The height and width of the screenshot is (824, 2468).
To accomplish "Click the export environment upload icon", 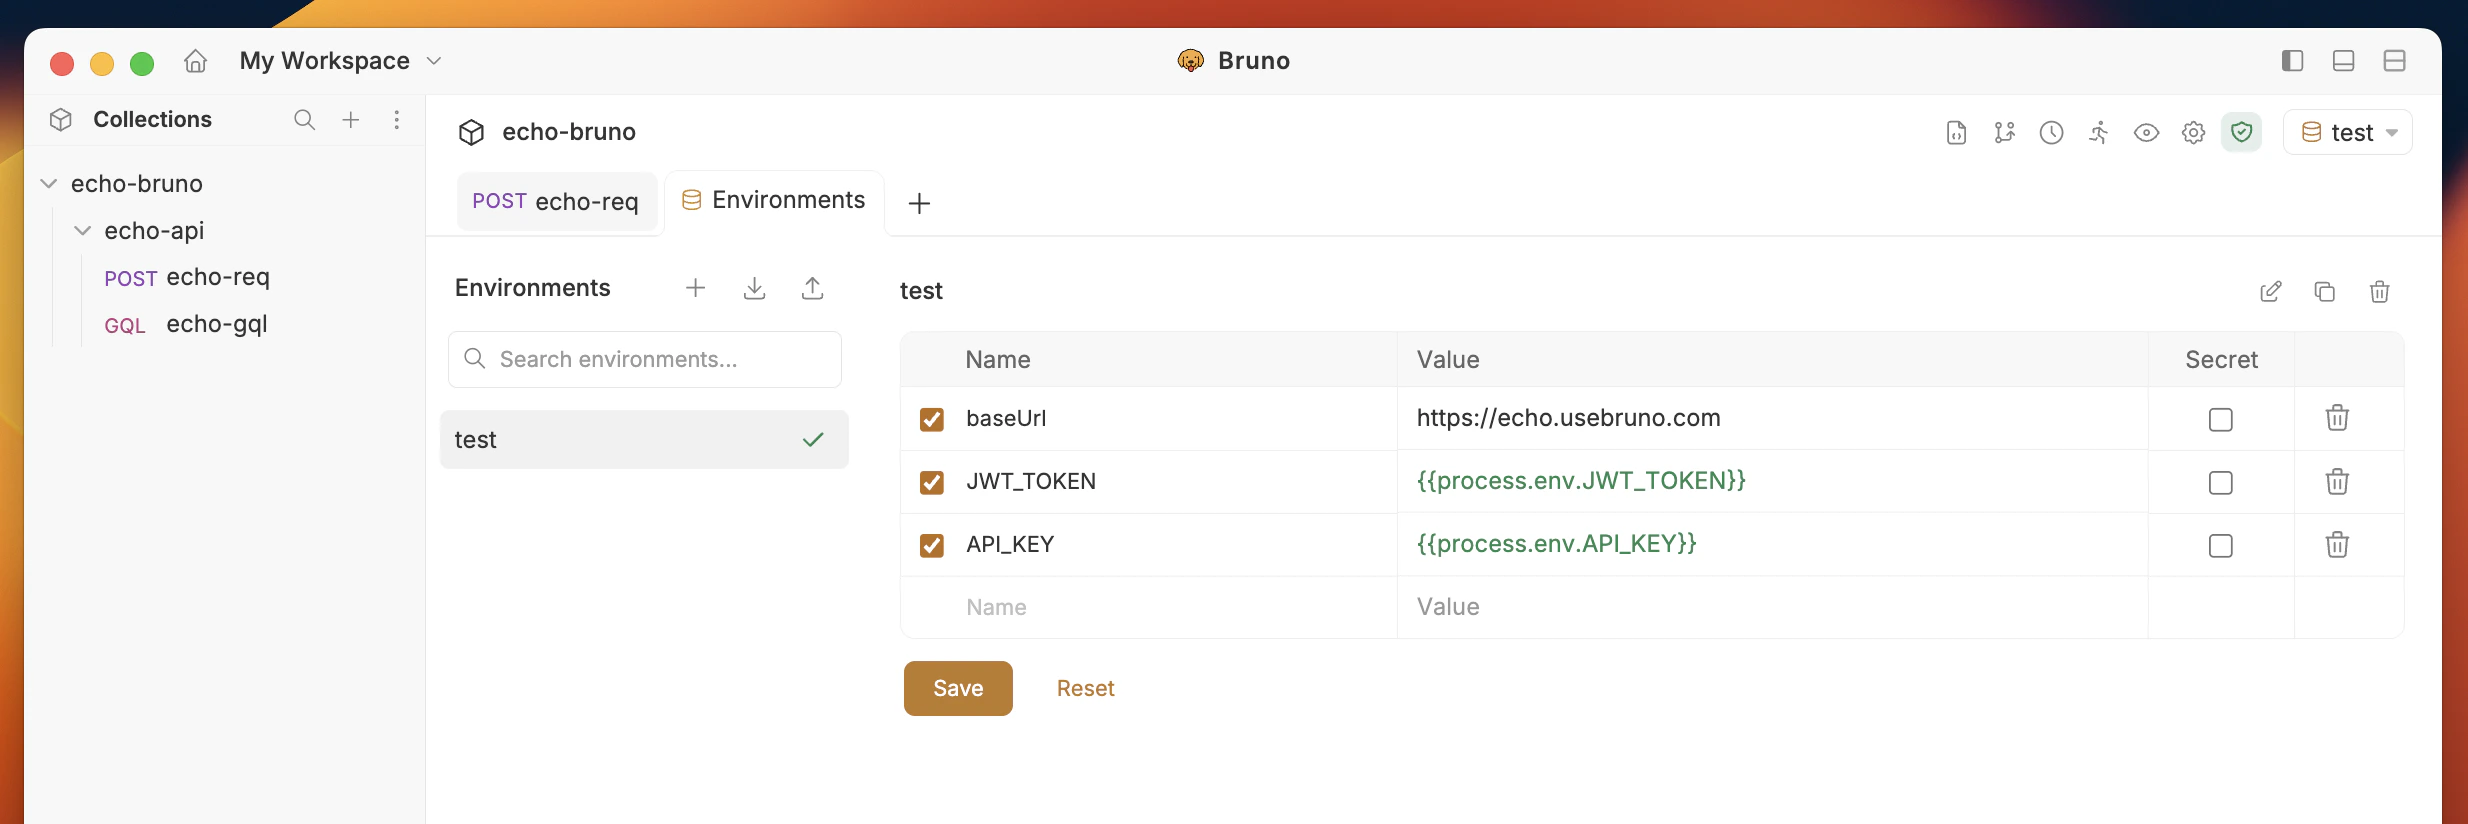I will pos(813,289).
